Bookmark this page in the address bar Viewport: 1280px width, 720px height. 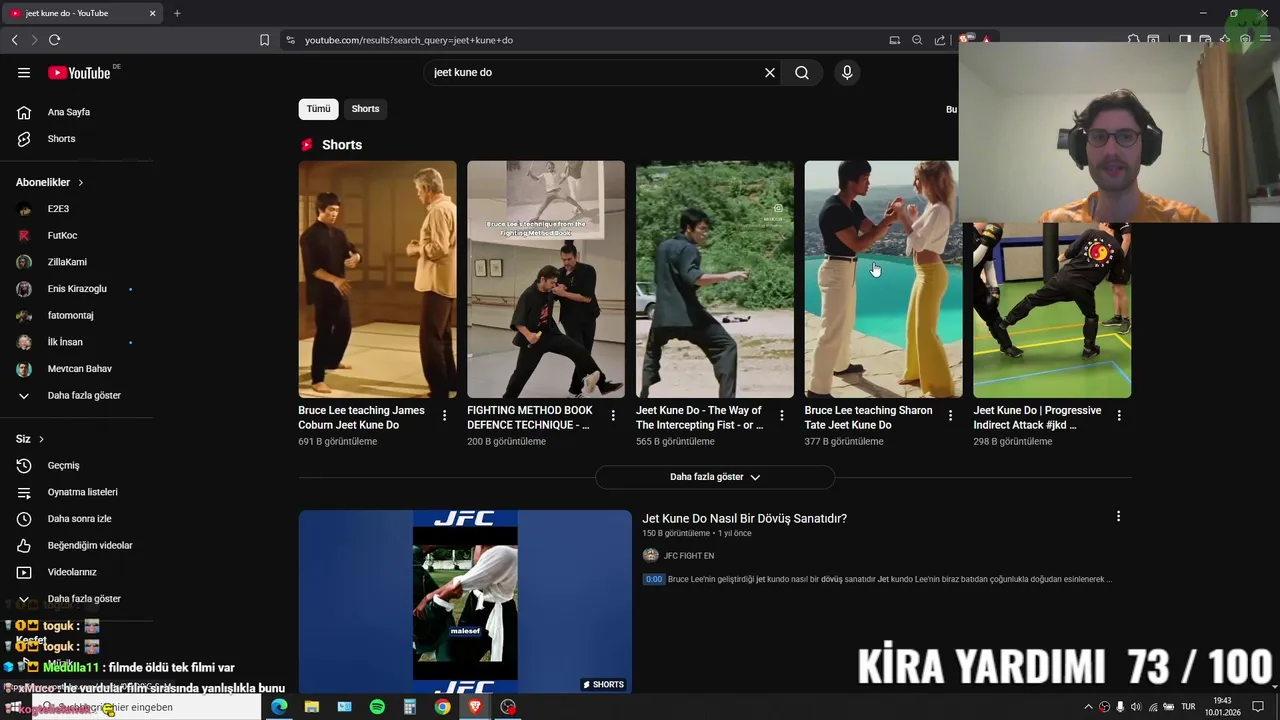coord(264,40)
